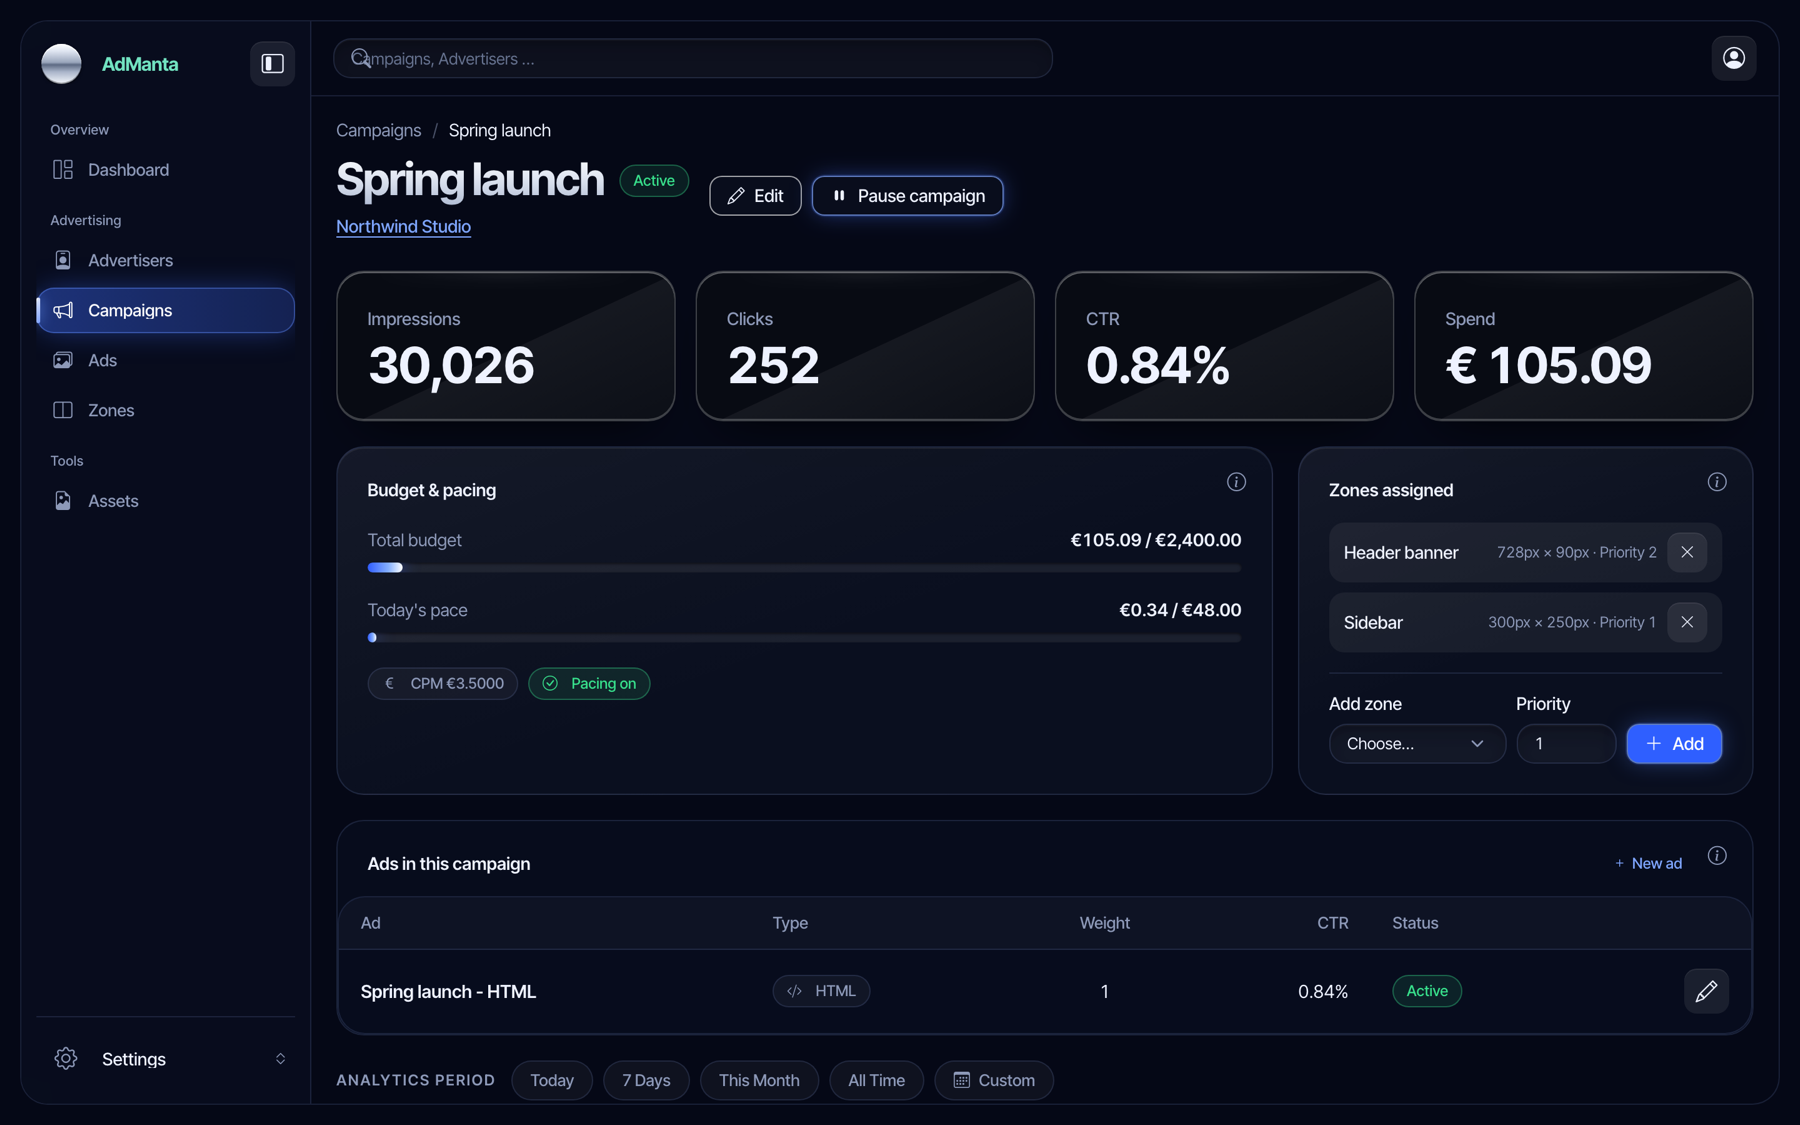The image size is (1800, 1125).
Task: Click the search magnifier icon
Action: pyautogui.click(x=360, y=58)
